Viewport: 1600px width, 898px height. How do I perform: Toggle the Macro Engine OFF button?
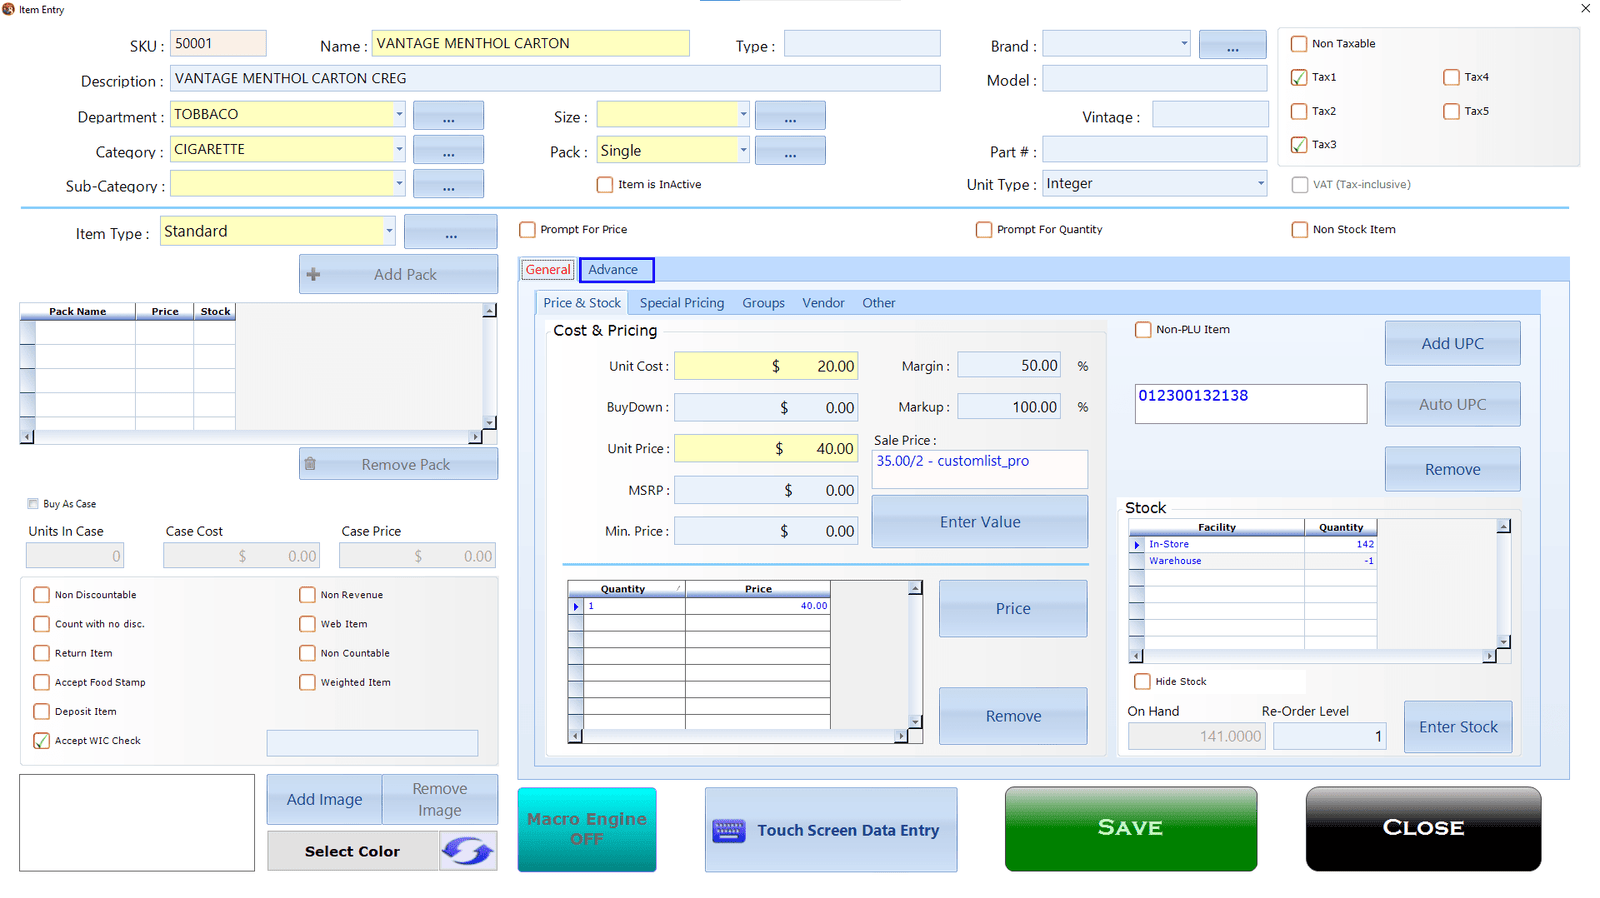click(587, 829)
